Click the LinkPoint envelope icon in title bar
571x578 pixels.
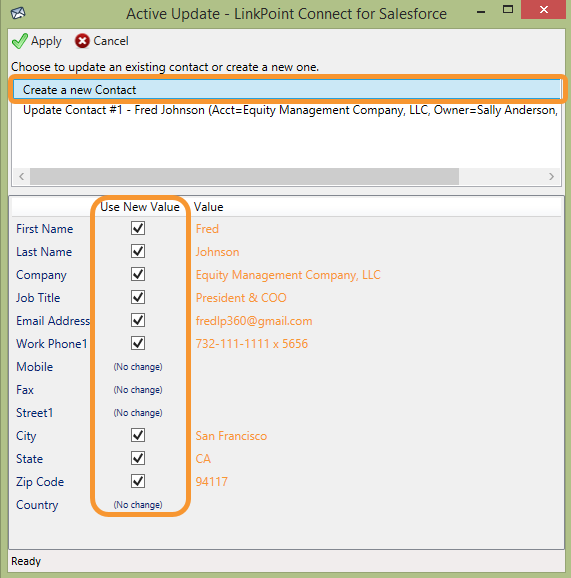18,14
